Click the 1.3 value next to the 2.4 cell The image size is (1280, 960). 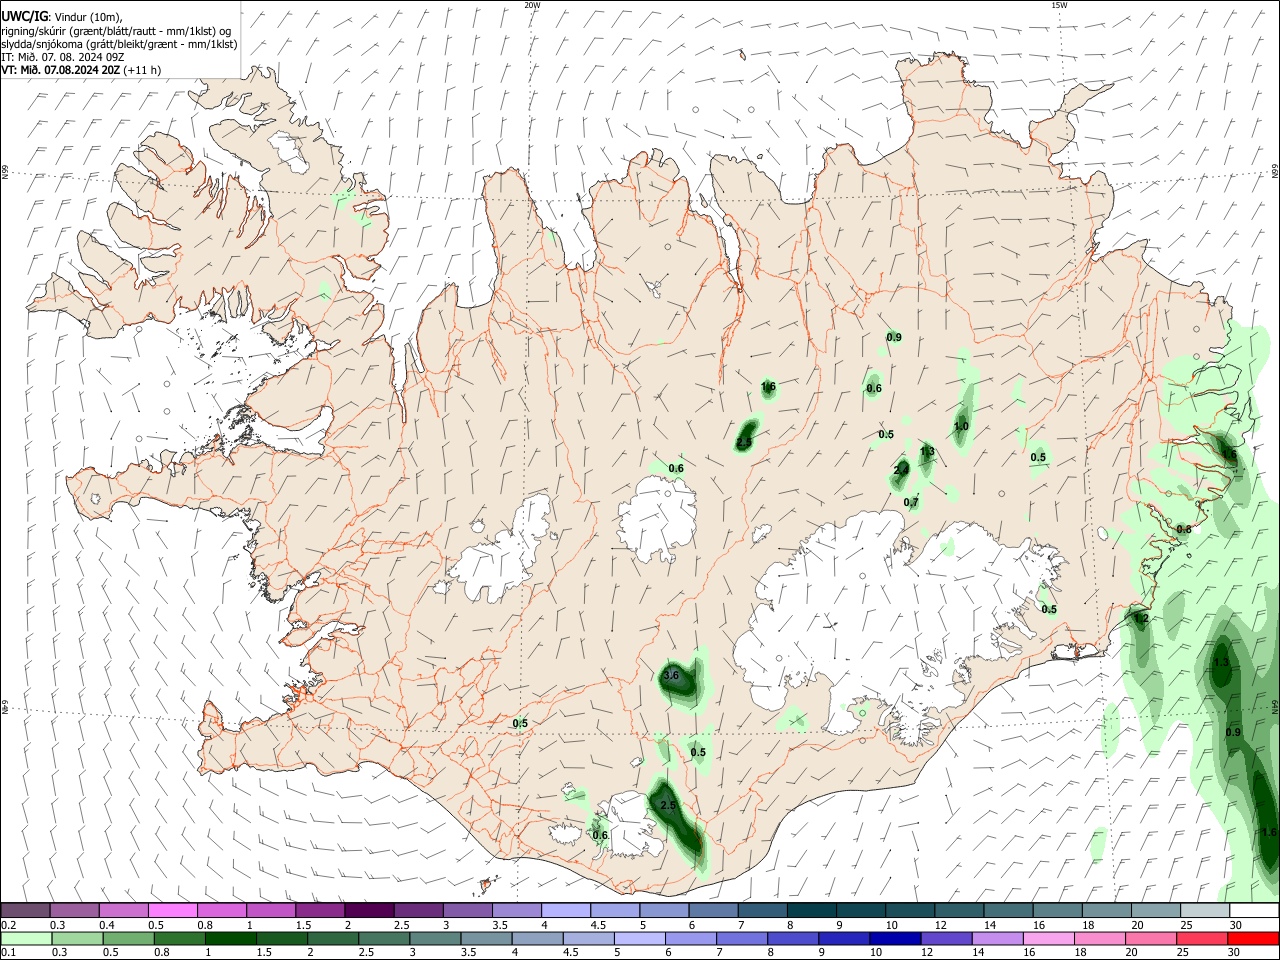click(x=927, y=451)
